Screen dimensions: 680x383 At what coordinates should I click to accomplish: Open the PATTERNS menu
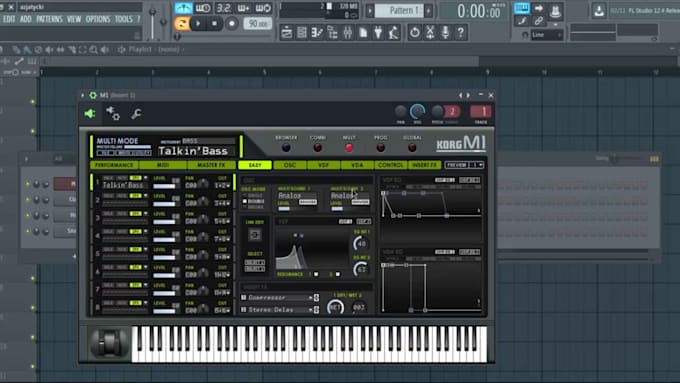[x=49, y=19]
